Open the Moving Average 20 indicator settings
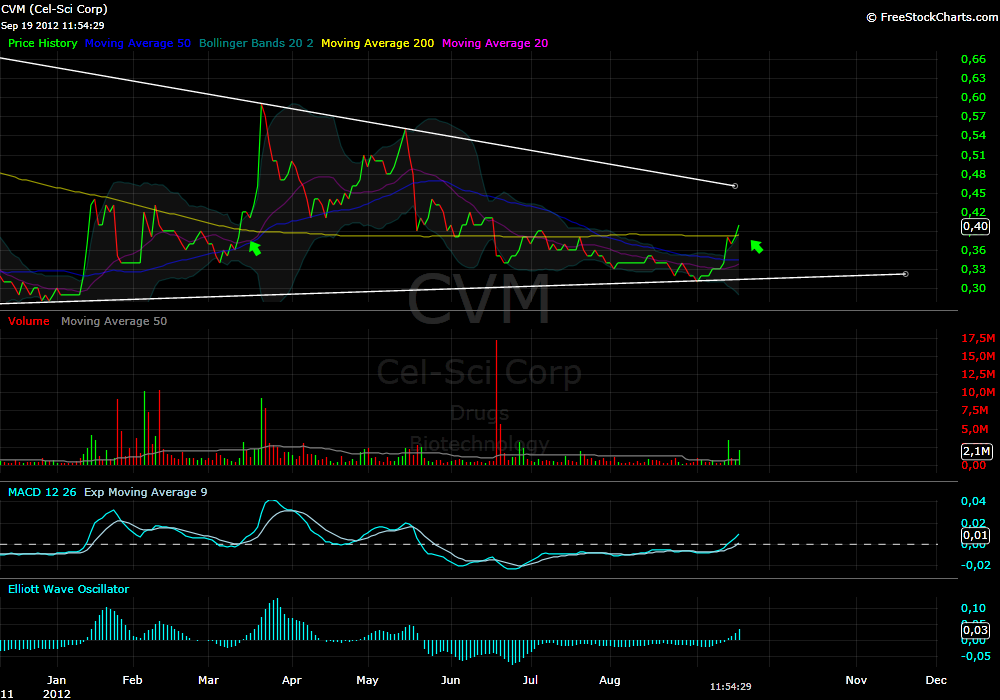 494,43
